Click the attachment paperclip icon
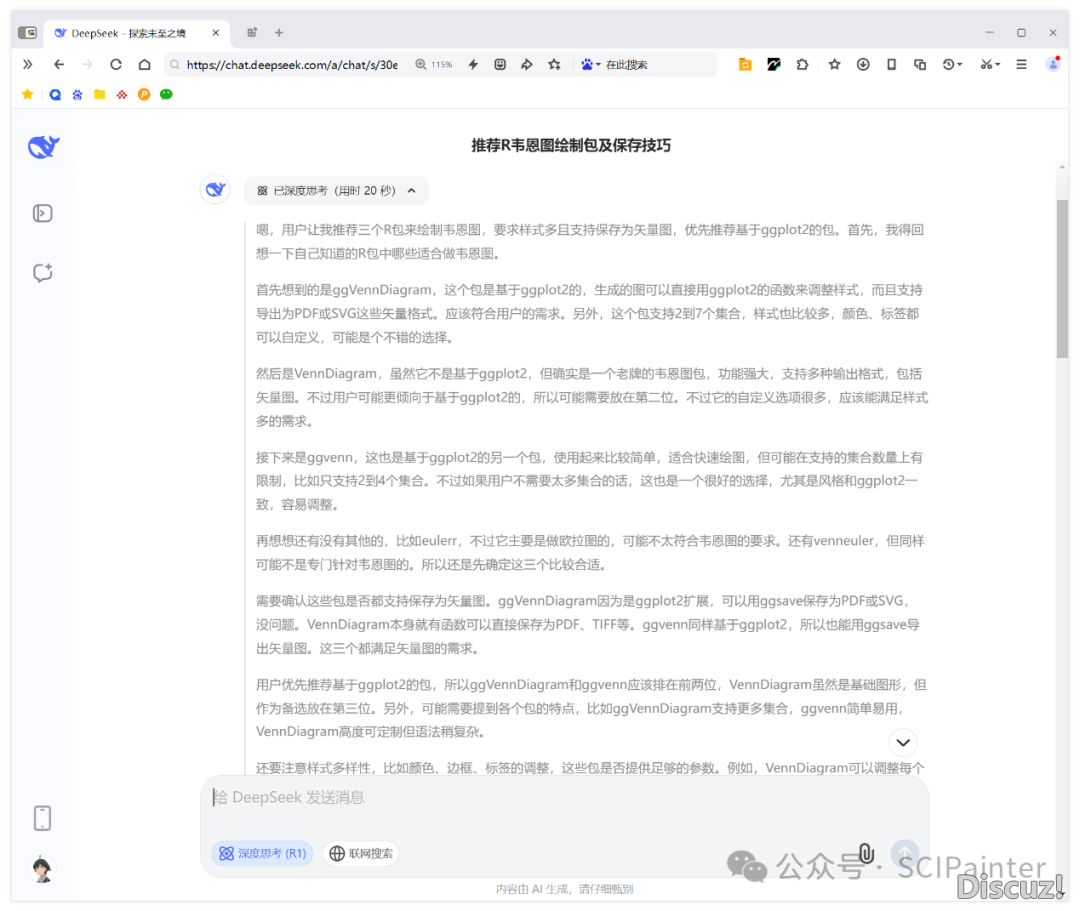This screenshot has height=911, width=1080. [x=867, y=854]
